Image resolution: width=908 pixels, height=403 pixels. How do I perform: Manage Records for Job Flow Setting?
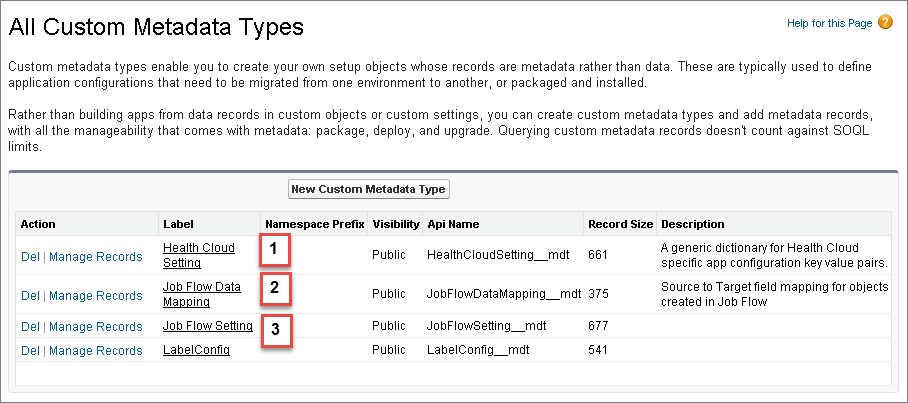pyautogui.click(x=96, y=327)
